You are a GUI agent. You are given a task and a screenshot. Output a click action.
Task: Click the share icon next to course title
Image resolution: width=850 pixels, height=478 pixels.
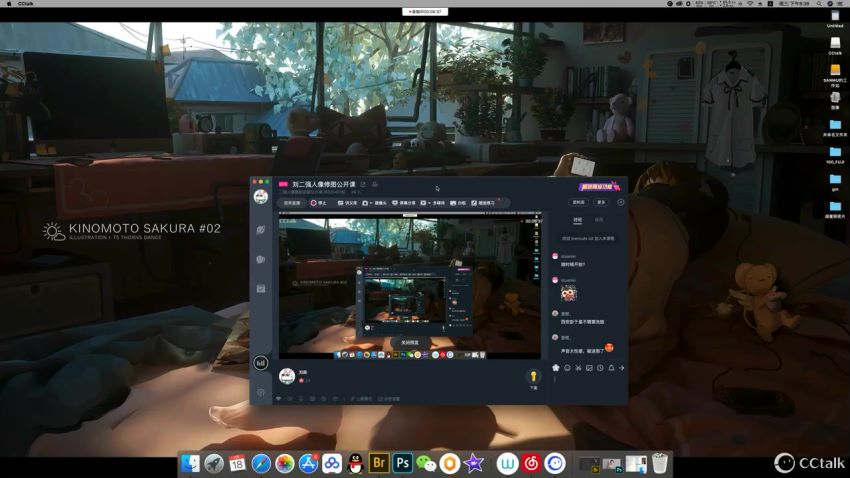[x=363, y=185]
